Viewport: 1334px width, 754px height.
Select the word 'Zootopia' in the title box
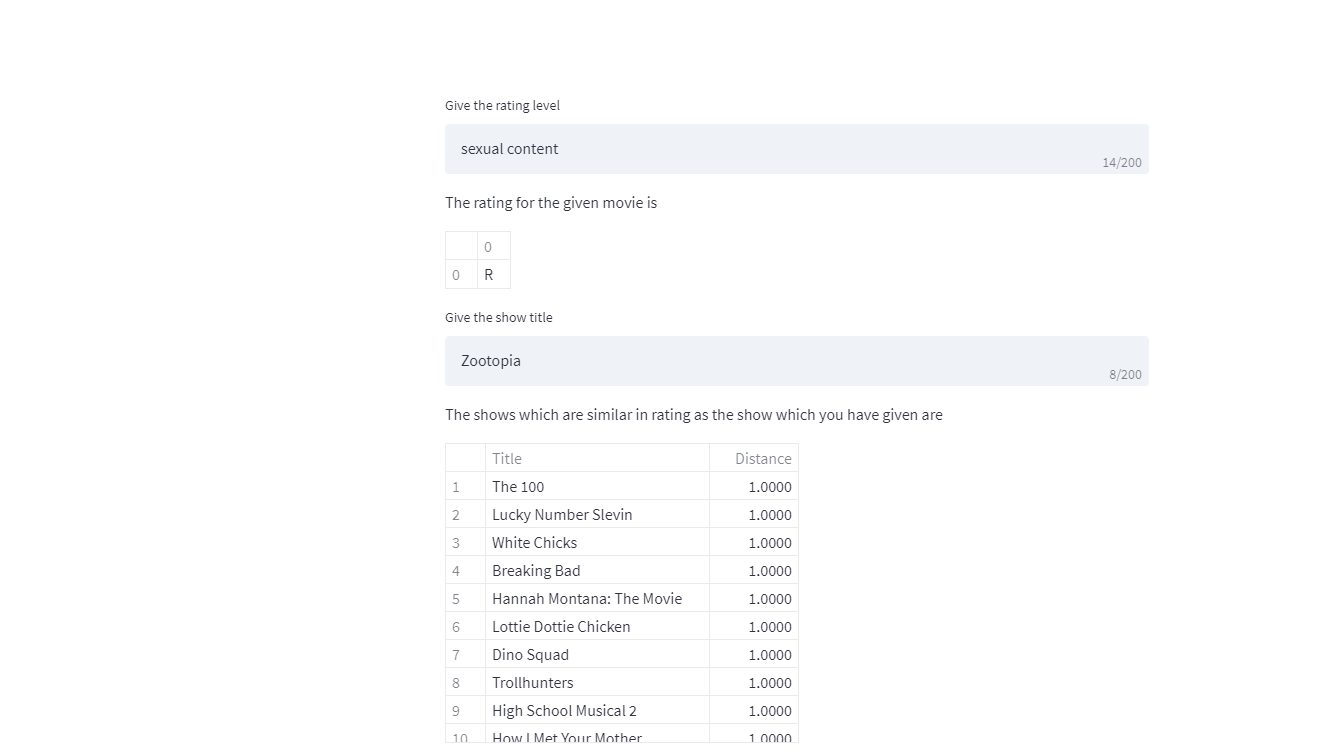coord(490,360)
